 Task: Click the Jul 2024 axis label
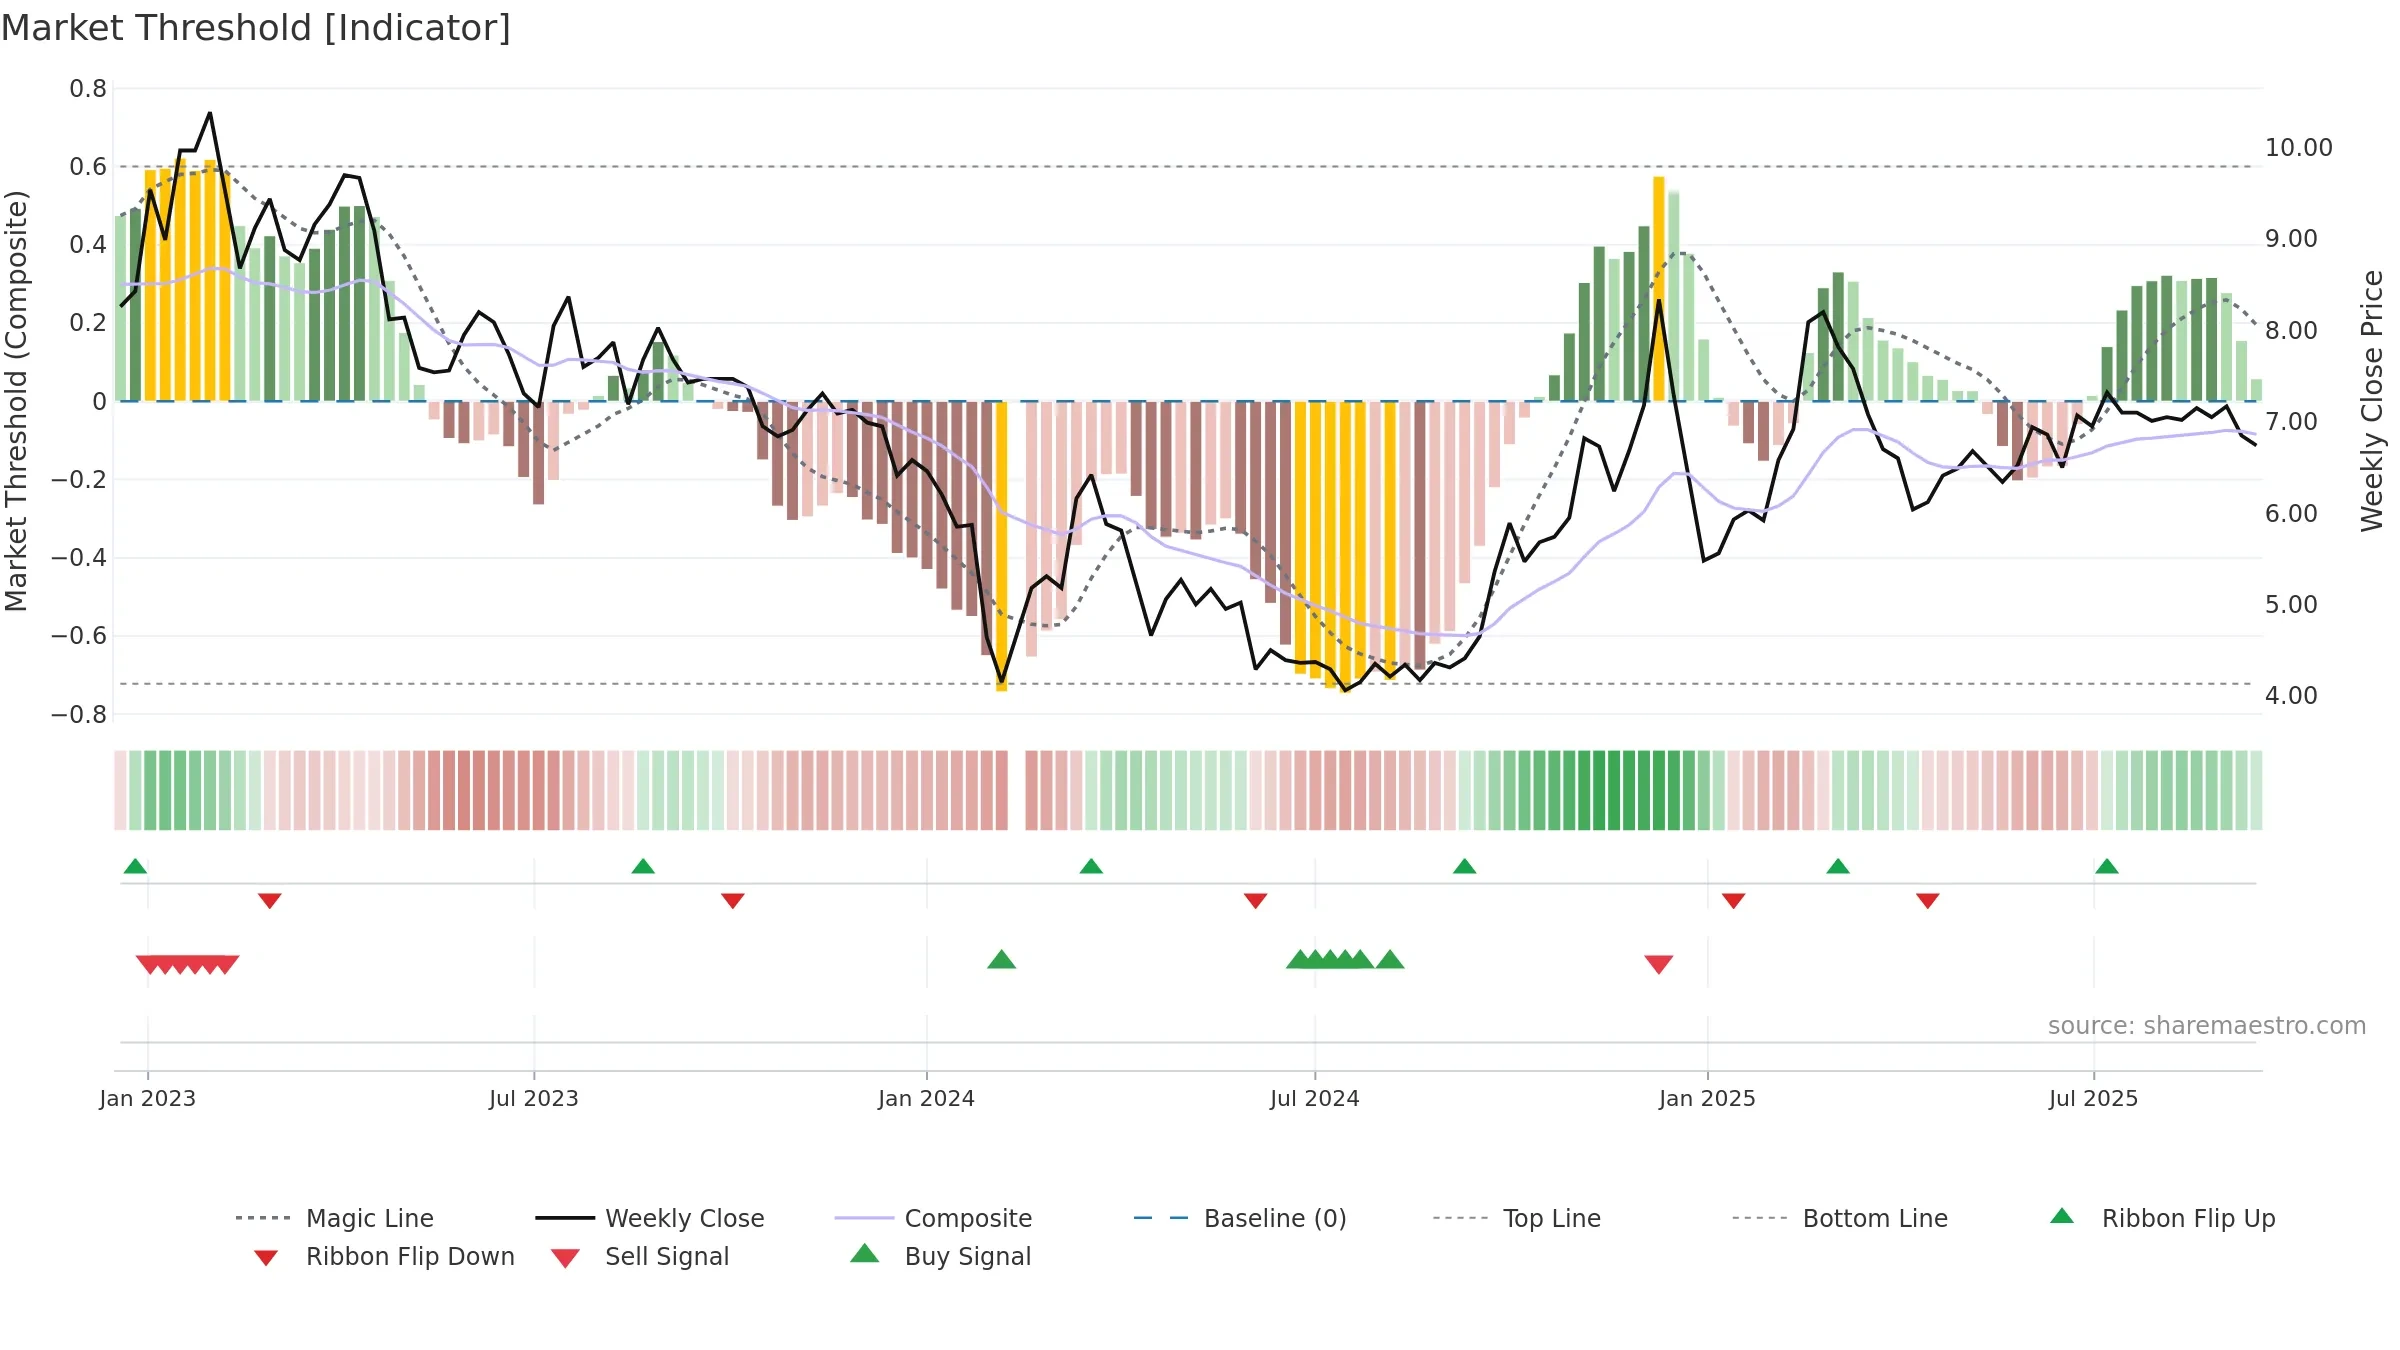(x=1315, y=1098)
